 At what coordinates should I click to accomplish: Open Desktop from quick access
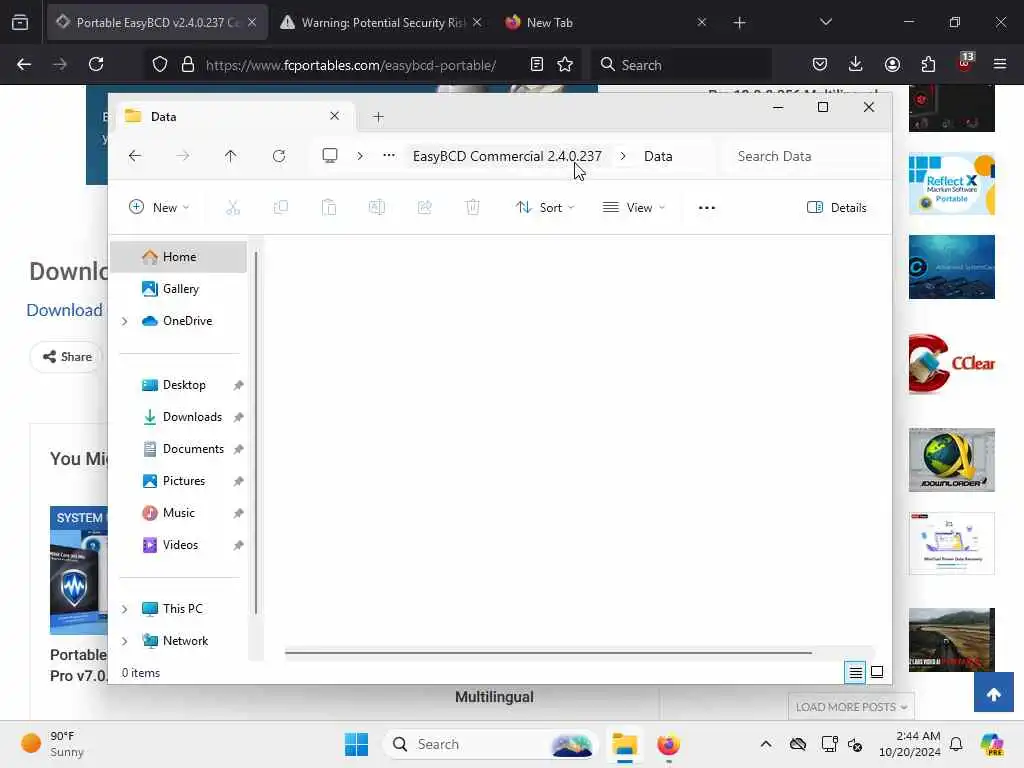[184, 385]
